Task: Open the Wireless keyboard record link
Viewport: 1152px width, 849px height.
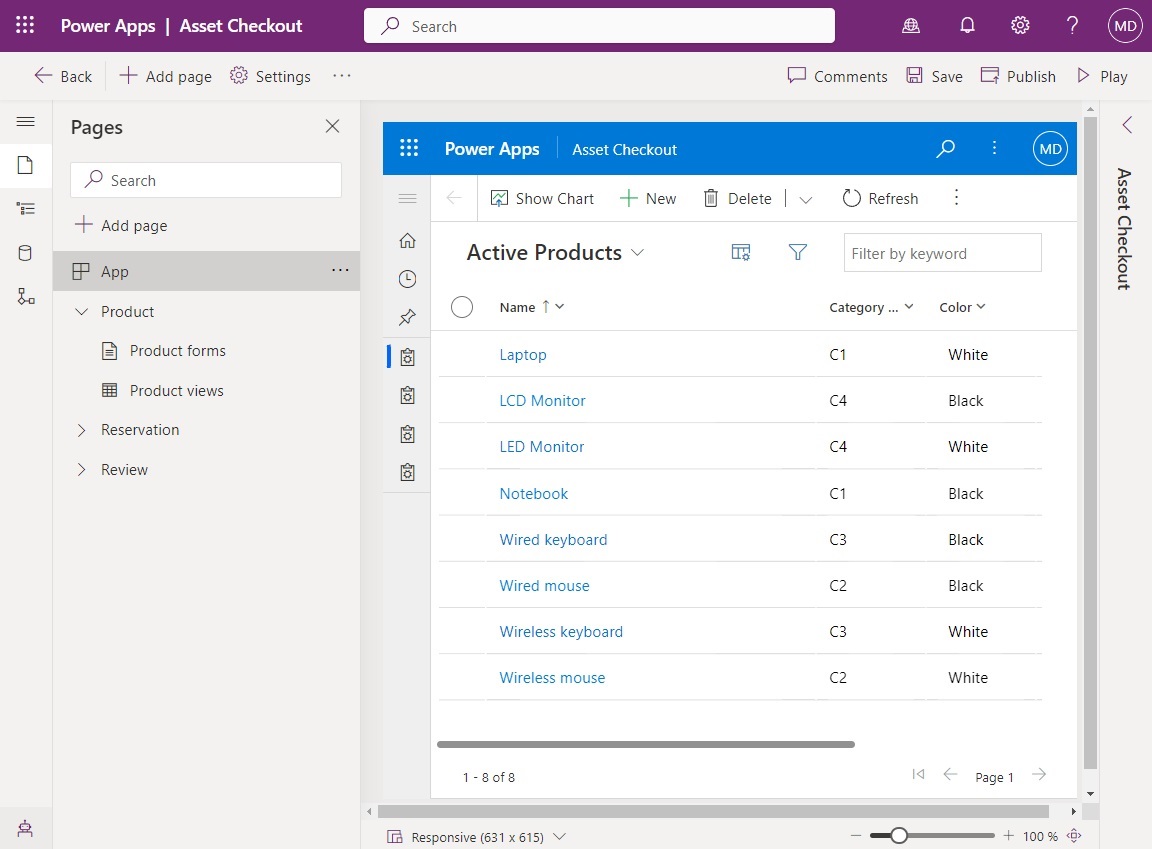Action: click(561, 631)
